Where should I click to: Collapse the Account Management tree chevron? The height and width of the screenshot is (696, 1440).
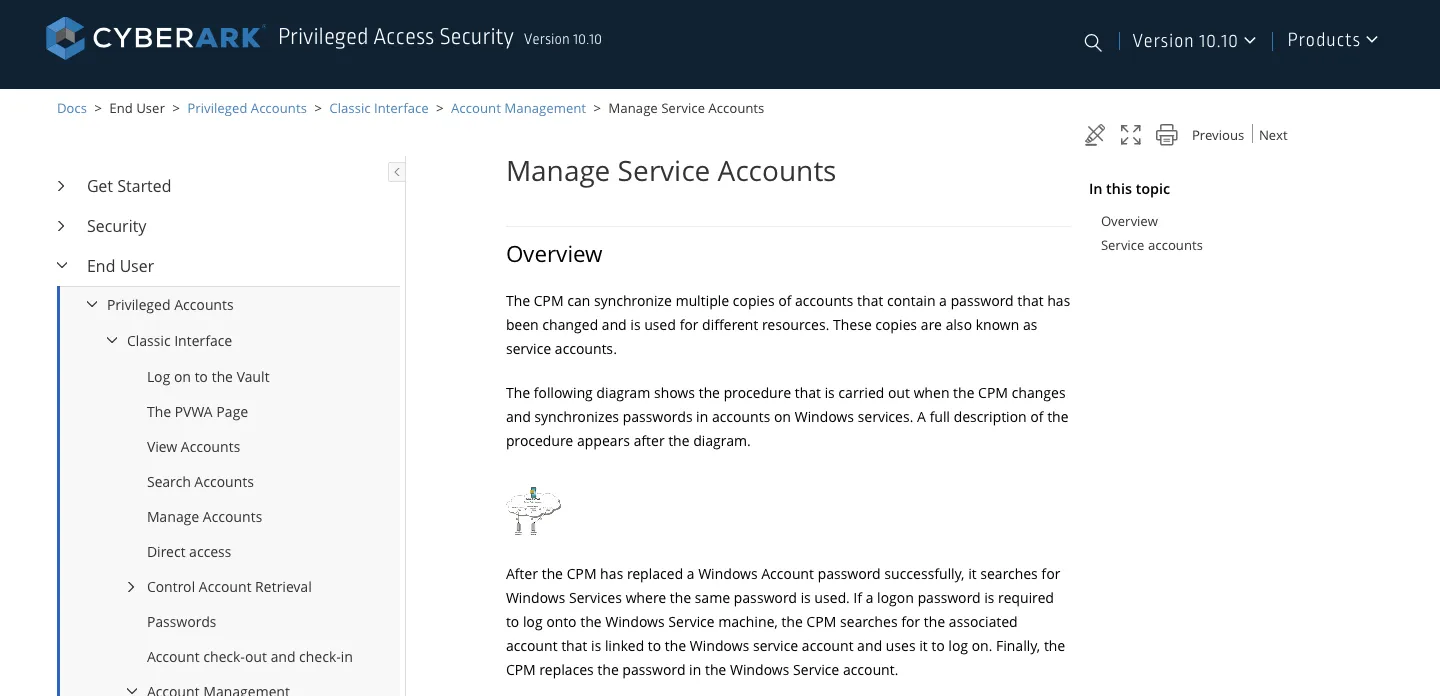[132, 690]
